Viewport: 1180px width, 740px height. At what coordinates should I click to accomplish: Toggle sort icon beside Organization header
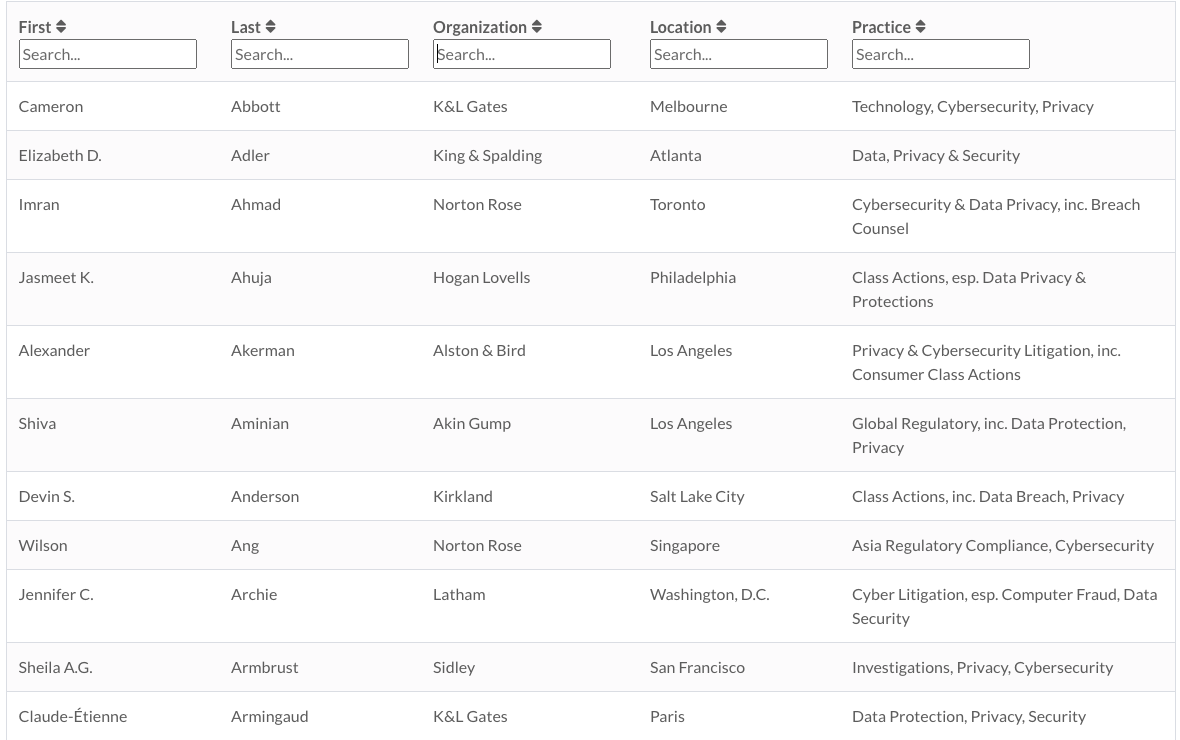point(537,27)
